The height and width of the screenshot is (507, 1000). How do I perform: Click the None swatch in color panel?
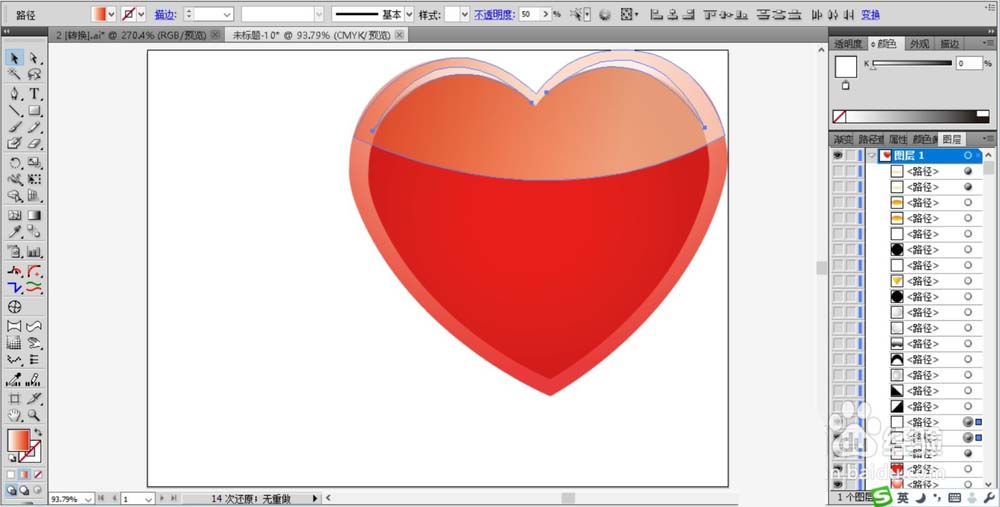point(839,117)
